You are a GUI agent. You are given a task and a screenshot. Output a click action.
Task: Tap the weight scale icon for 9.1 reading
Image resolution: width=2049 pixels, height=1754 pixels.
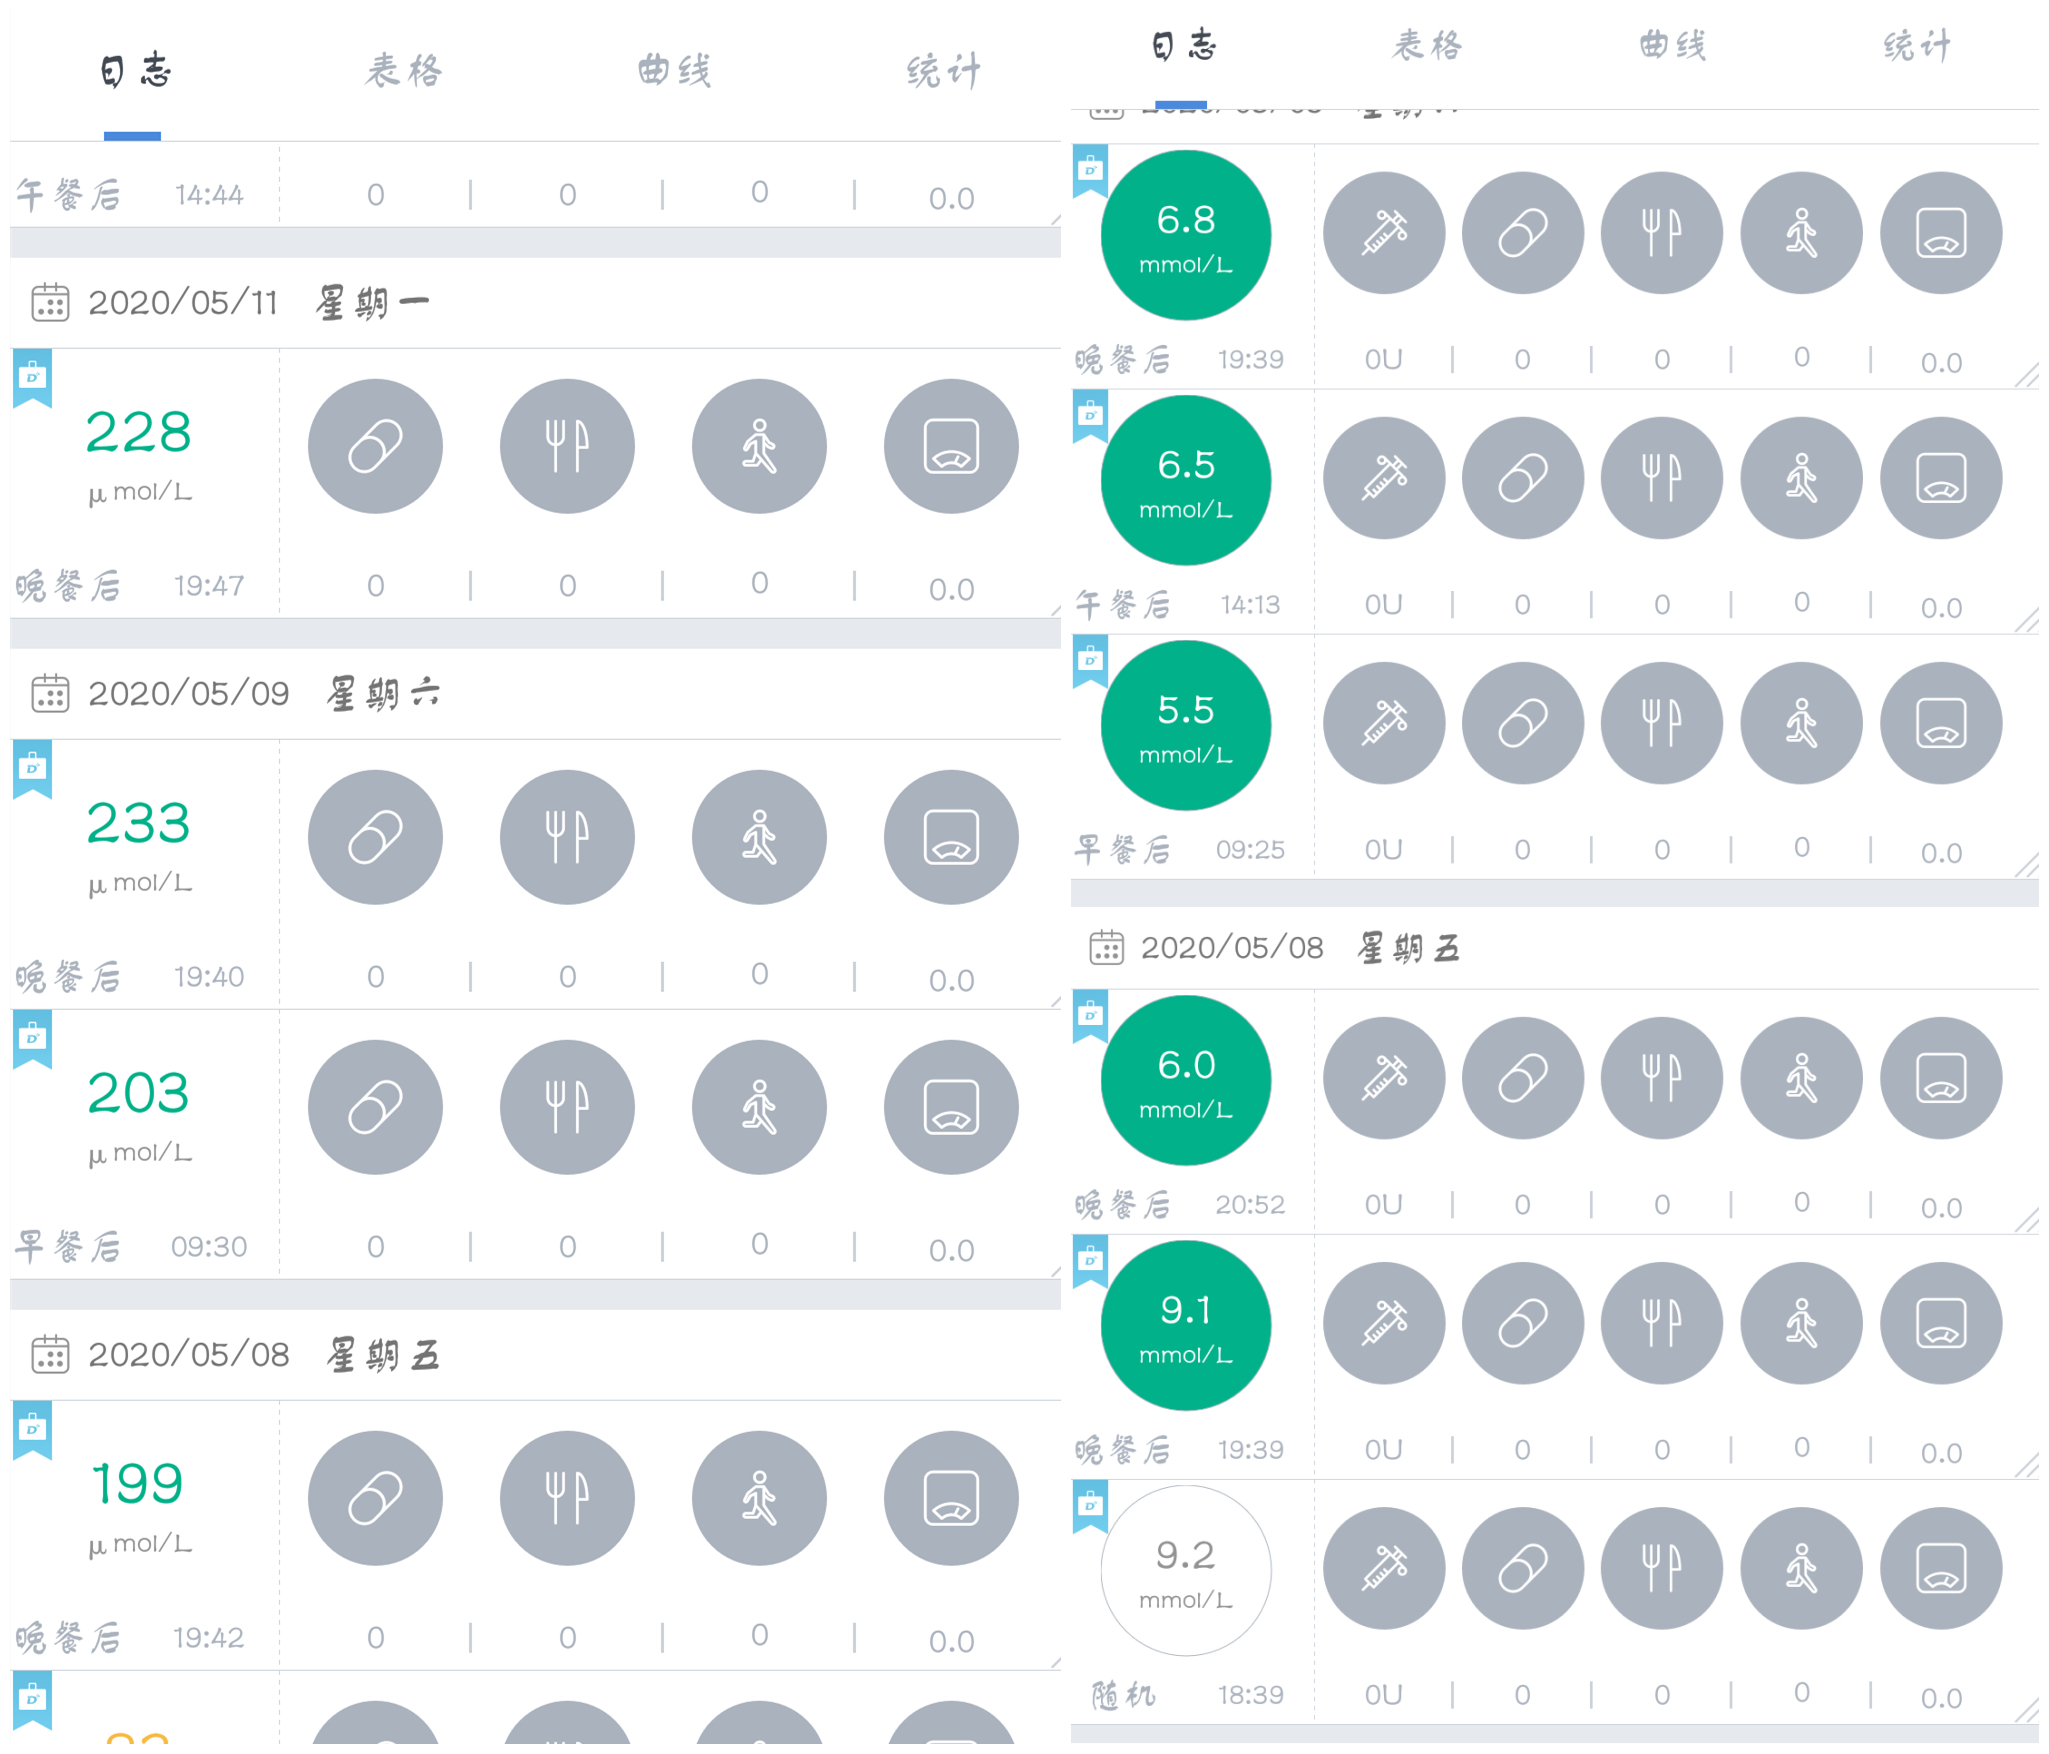1941,1323
